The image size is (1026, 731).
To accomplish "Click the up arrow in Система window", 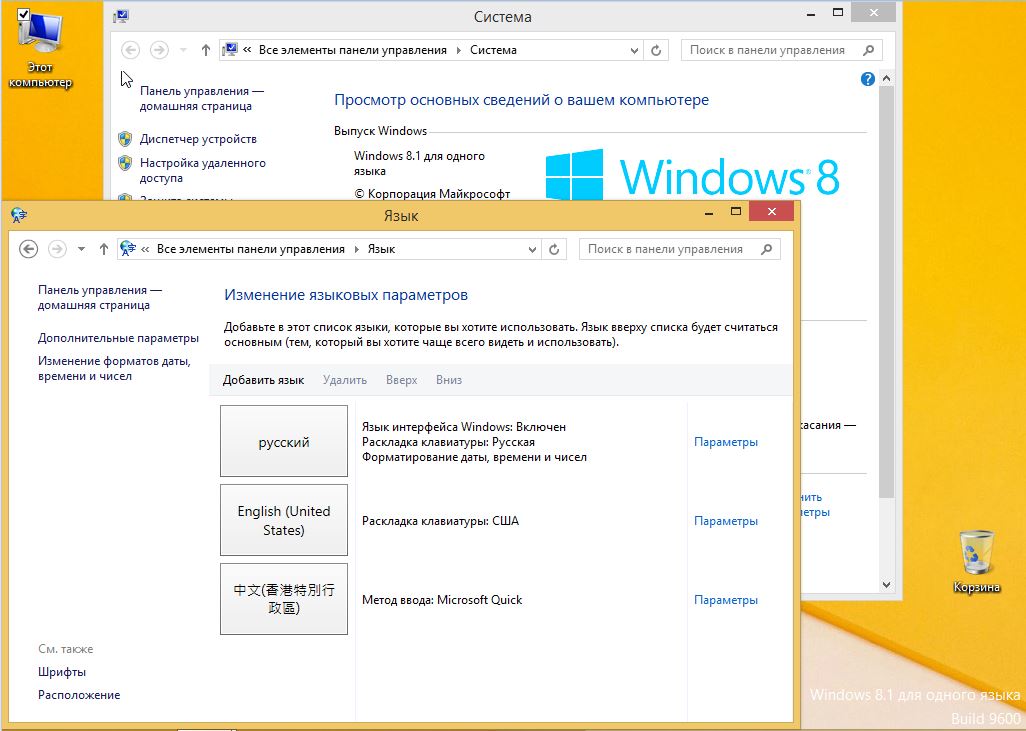I will [x=206, y=50].
